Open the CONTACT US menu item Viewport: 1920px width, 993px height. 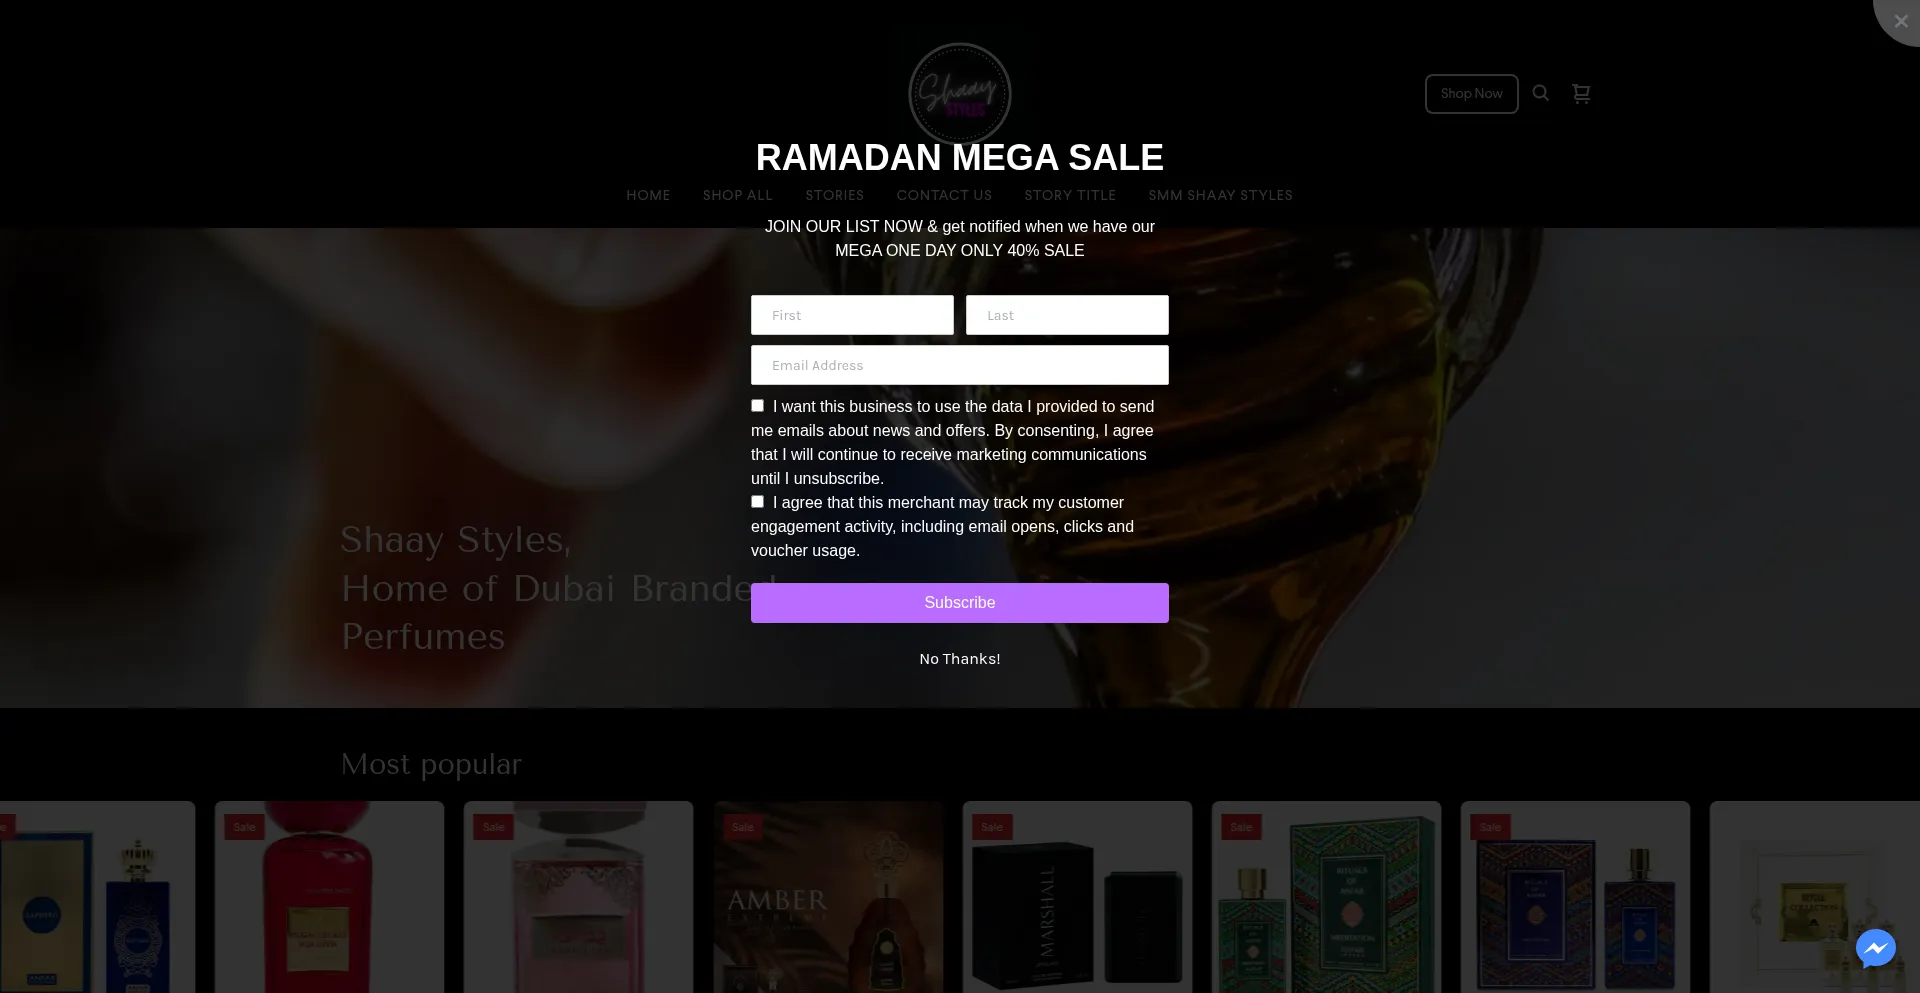(x=944, y=195)
